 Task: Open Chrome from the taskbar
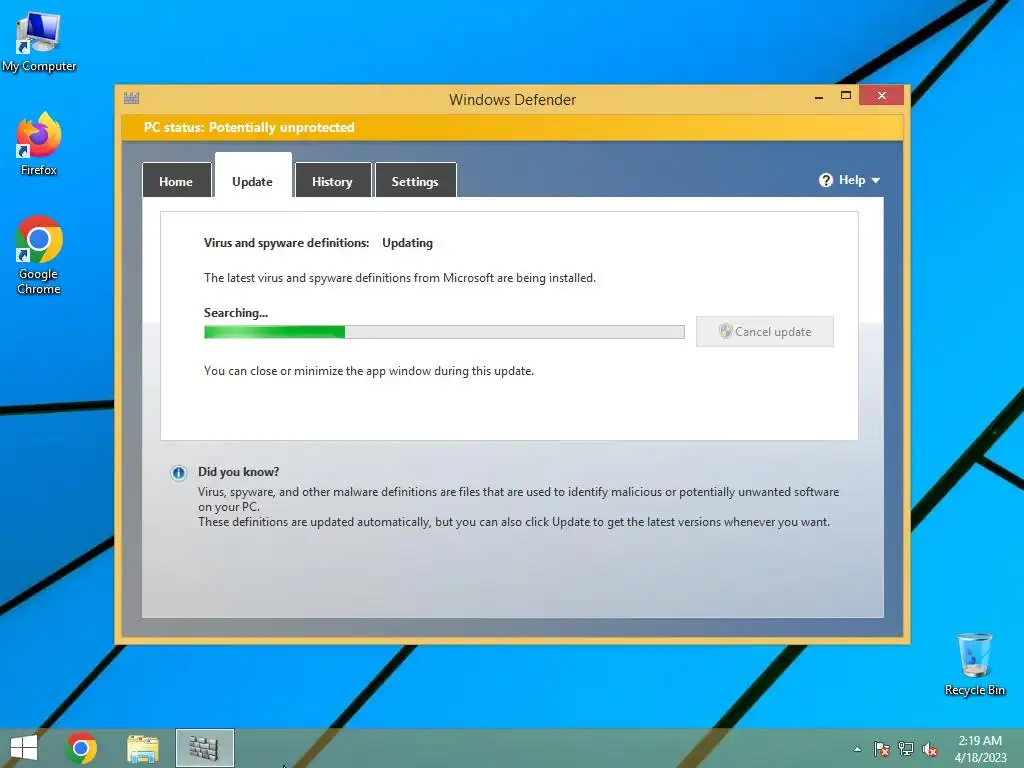point(81,748)
